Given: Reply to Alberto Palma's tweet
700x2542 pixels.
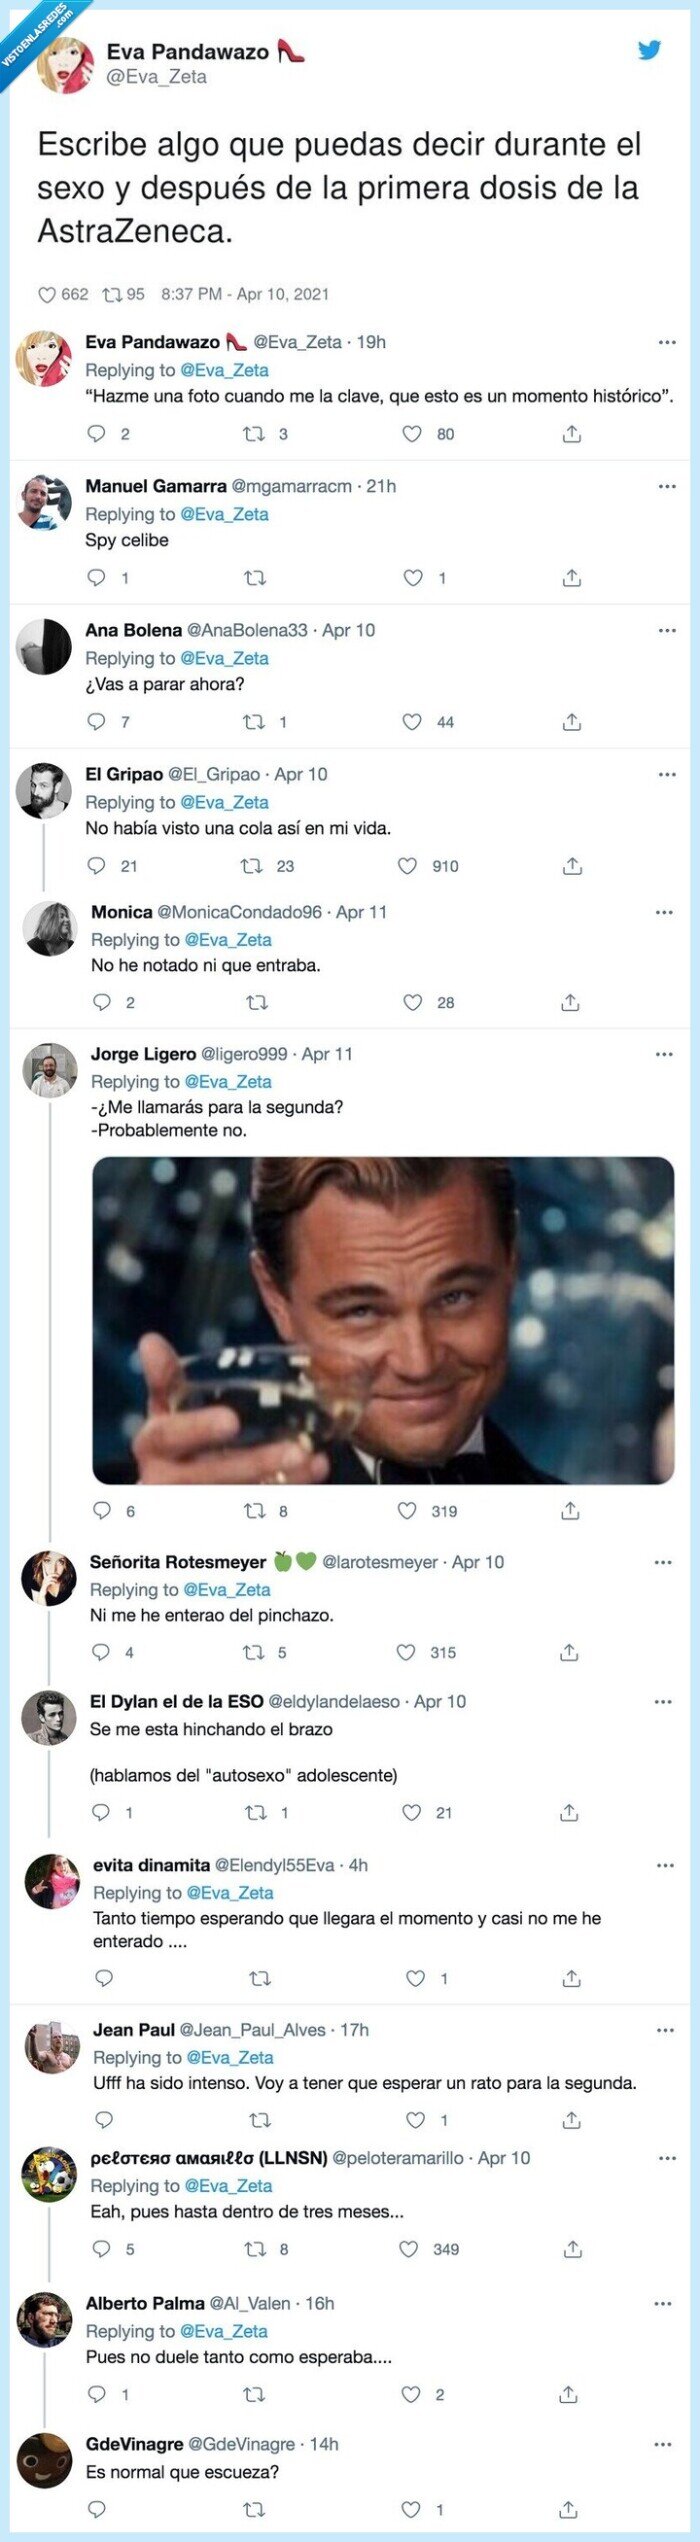Looking at the screenshot, I should tap(97, 2393).
